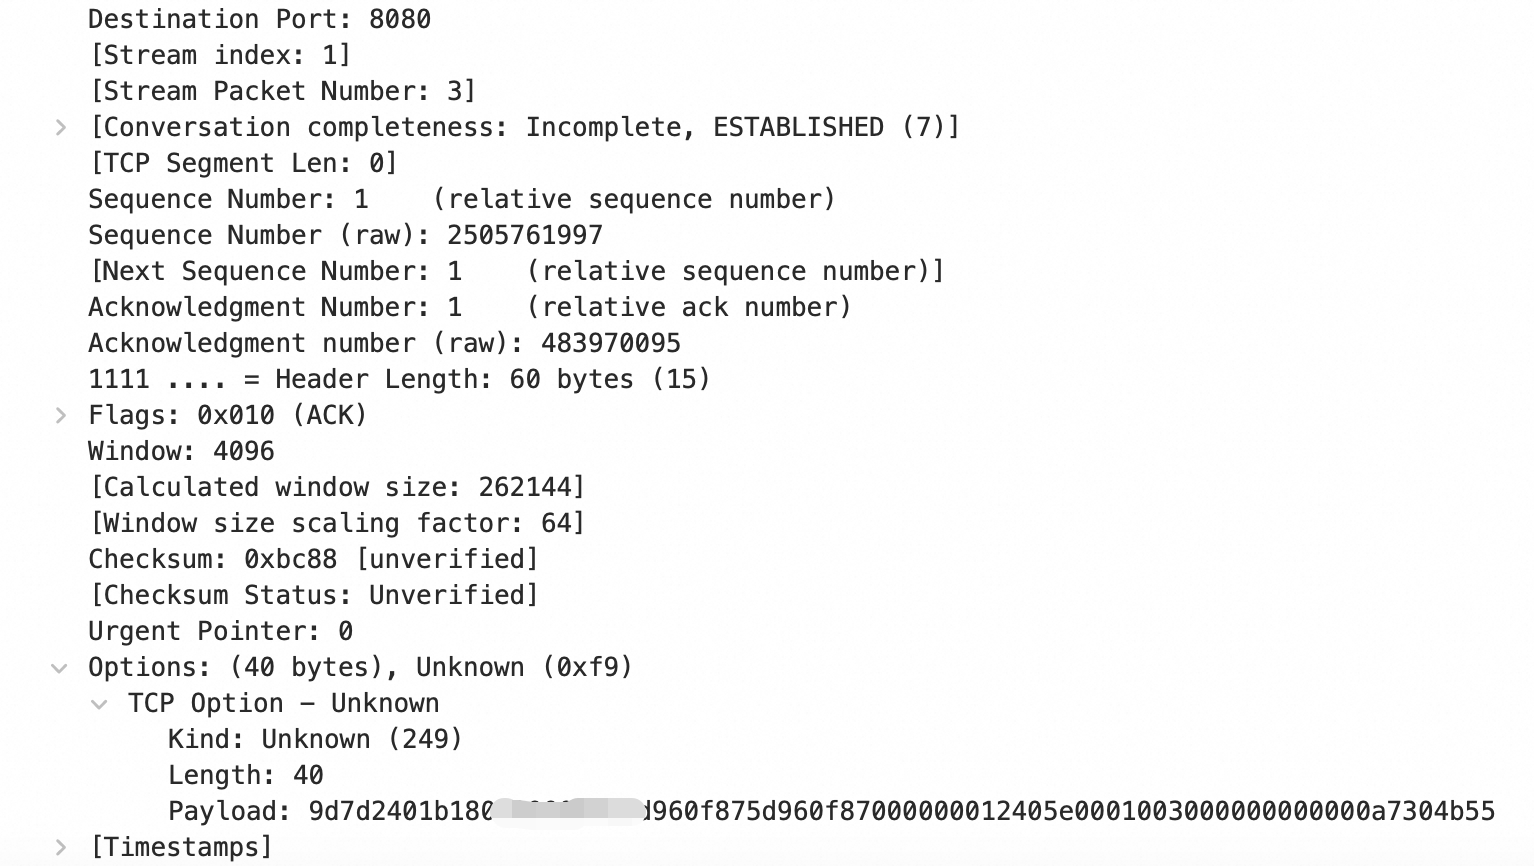Select the Window 4096 field
Image resolution: width=1534 pixels, height=866 pixels.
(x=181, y=451)
